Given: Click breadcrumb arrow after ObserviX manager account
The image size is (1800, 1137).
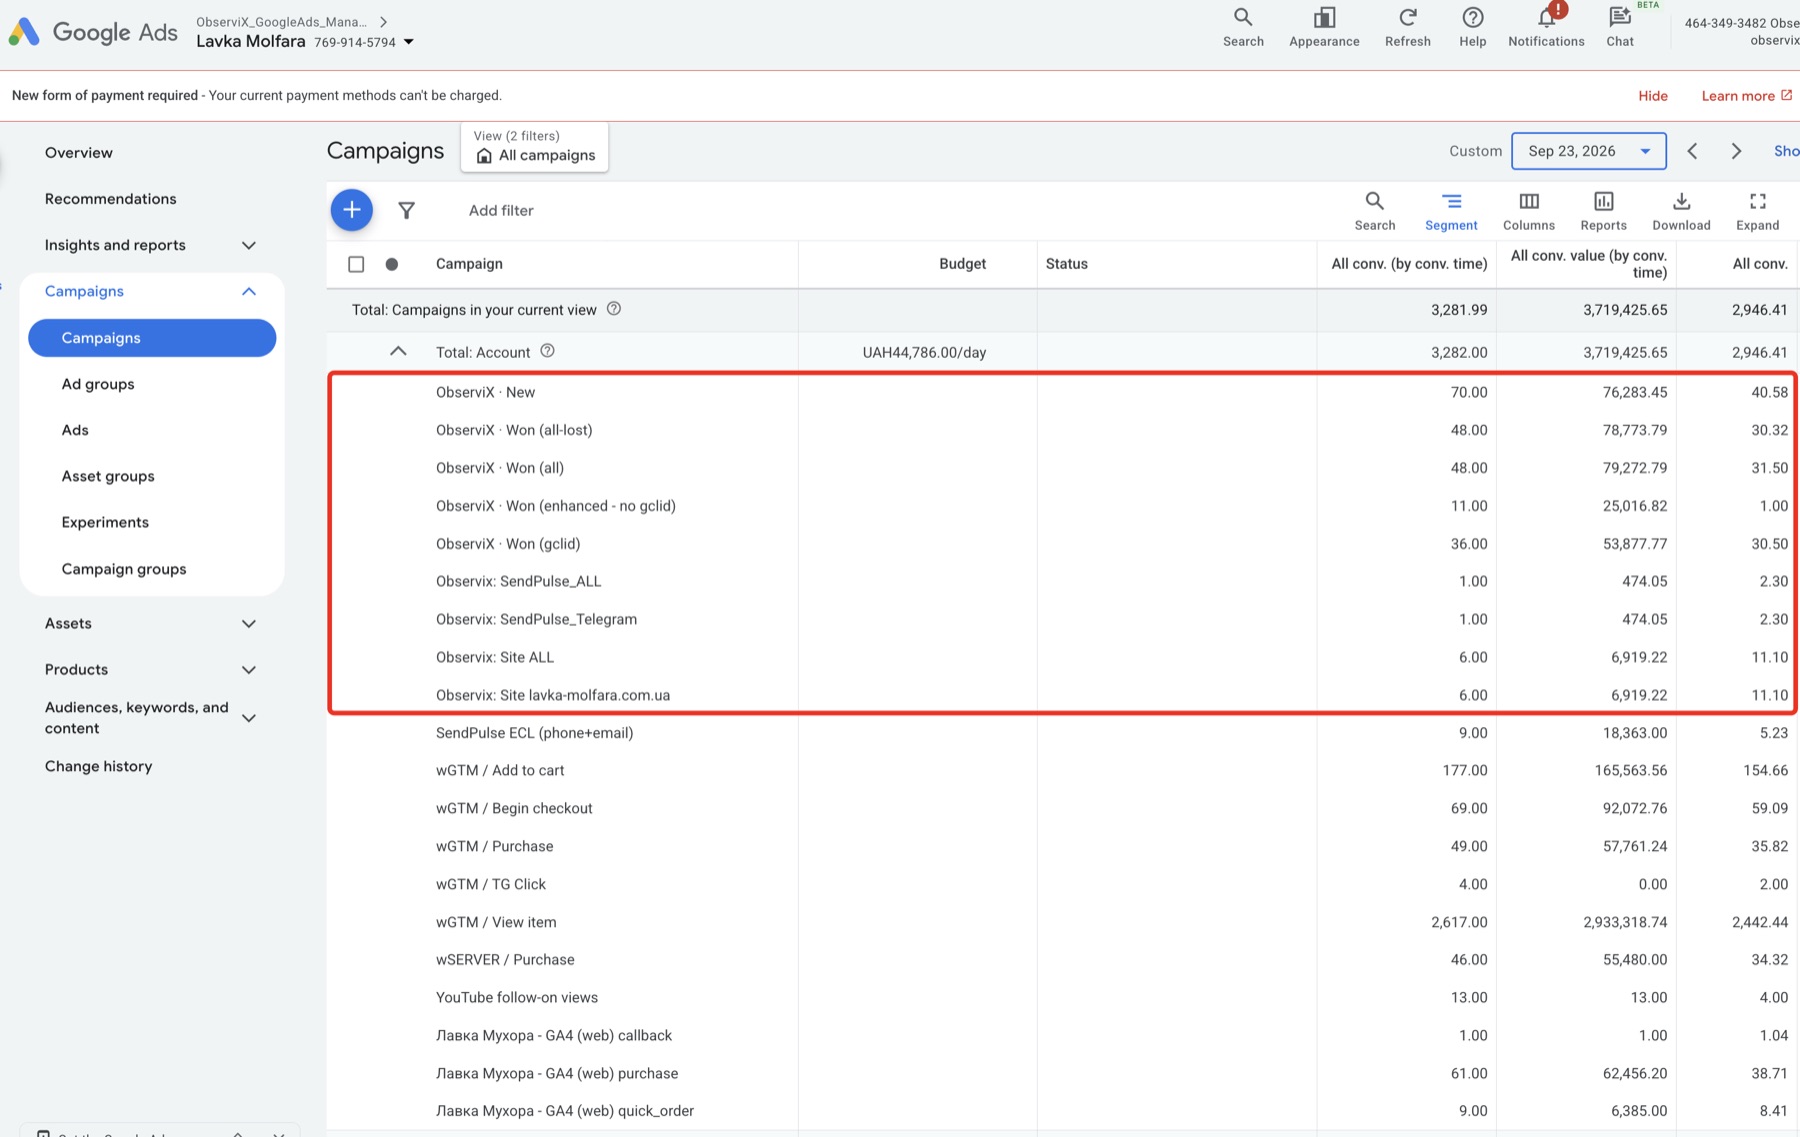Looking at the screenshot, I should click(x=383, y=21).
